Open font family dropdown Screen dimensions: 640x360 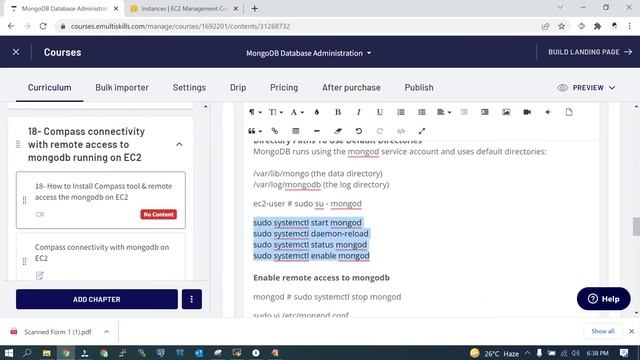[297, 112]
